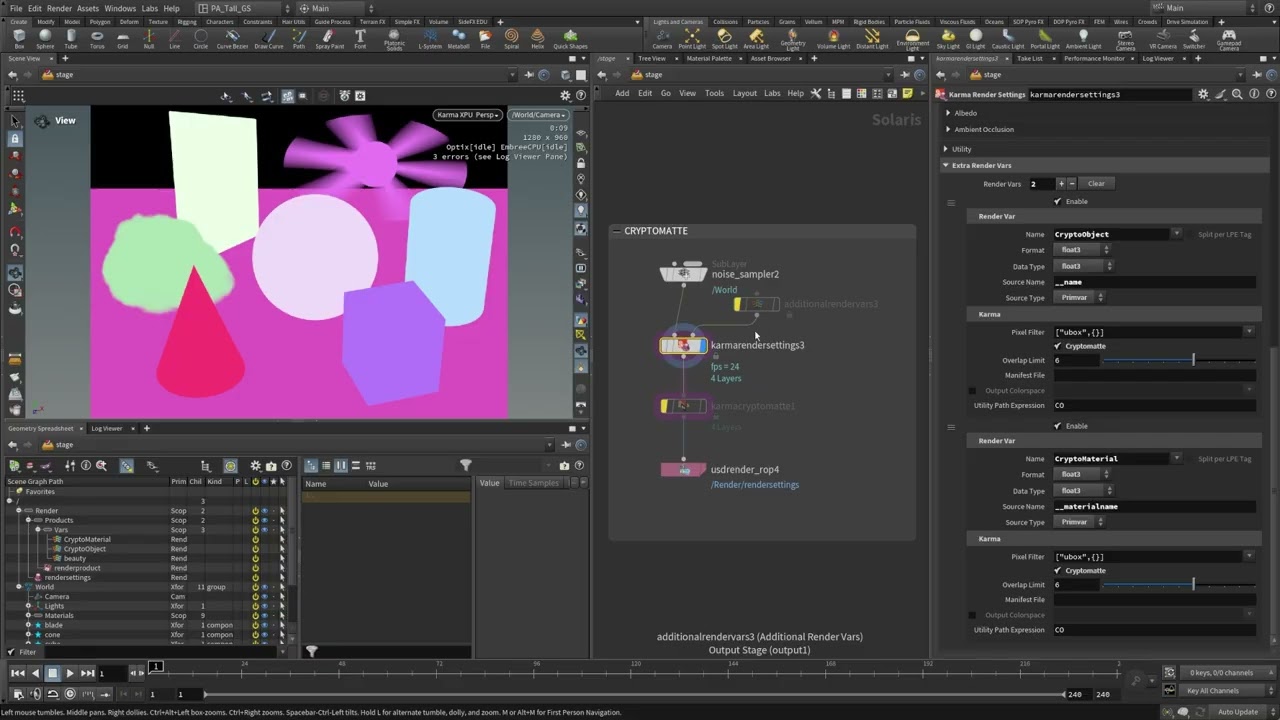1280x720 pixels.
Task: Expand the Utility section
Action: coord(946,149)
